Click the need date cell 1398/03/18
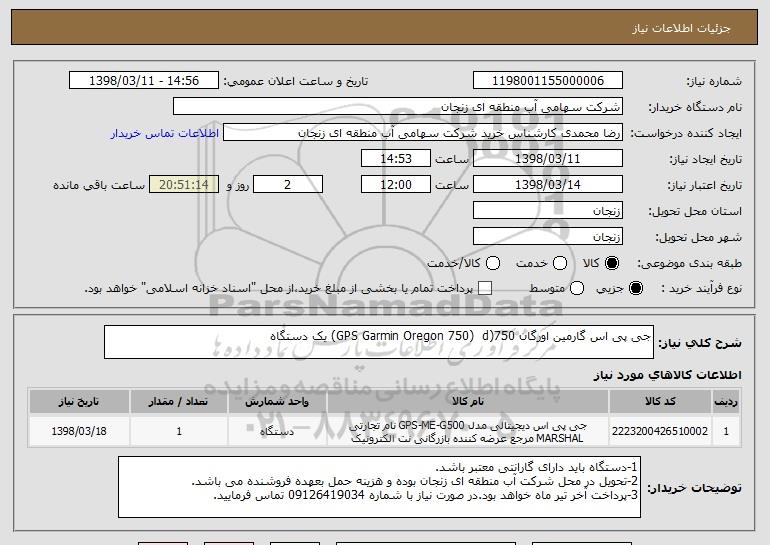The width and height of the screenshot is (770, 545). (x=79, y=431)
